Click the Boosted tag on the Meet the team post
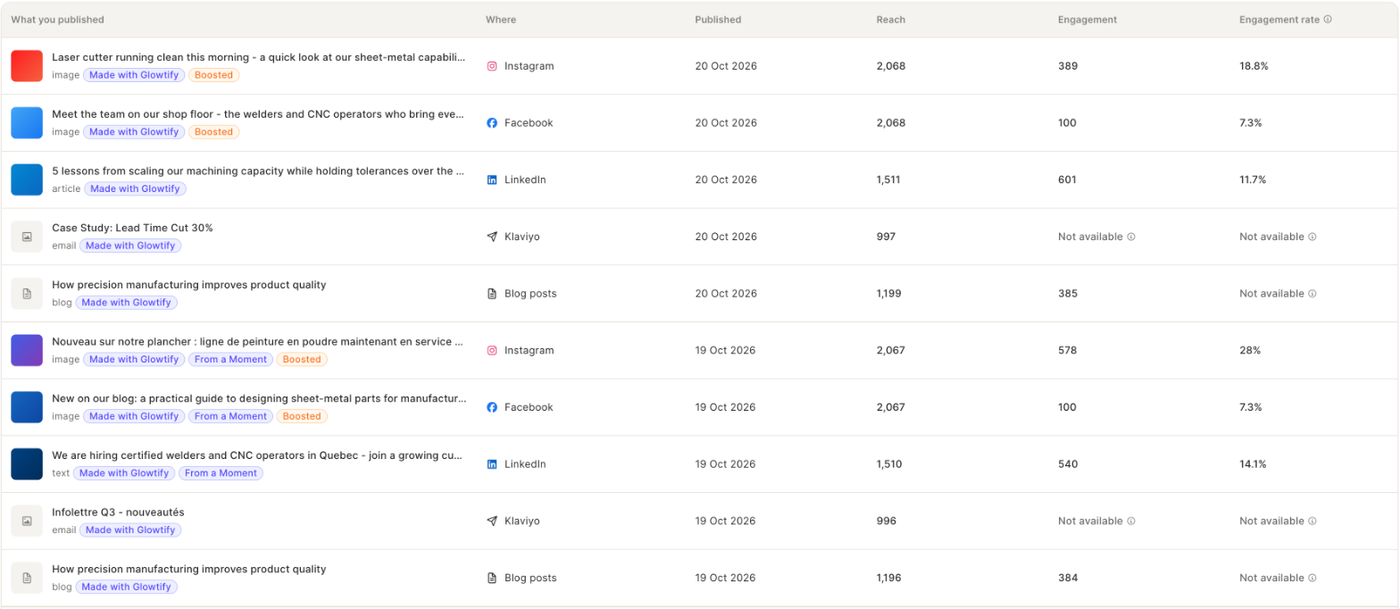 (213, 132)
